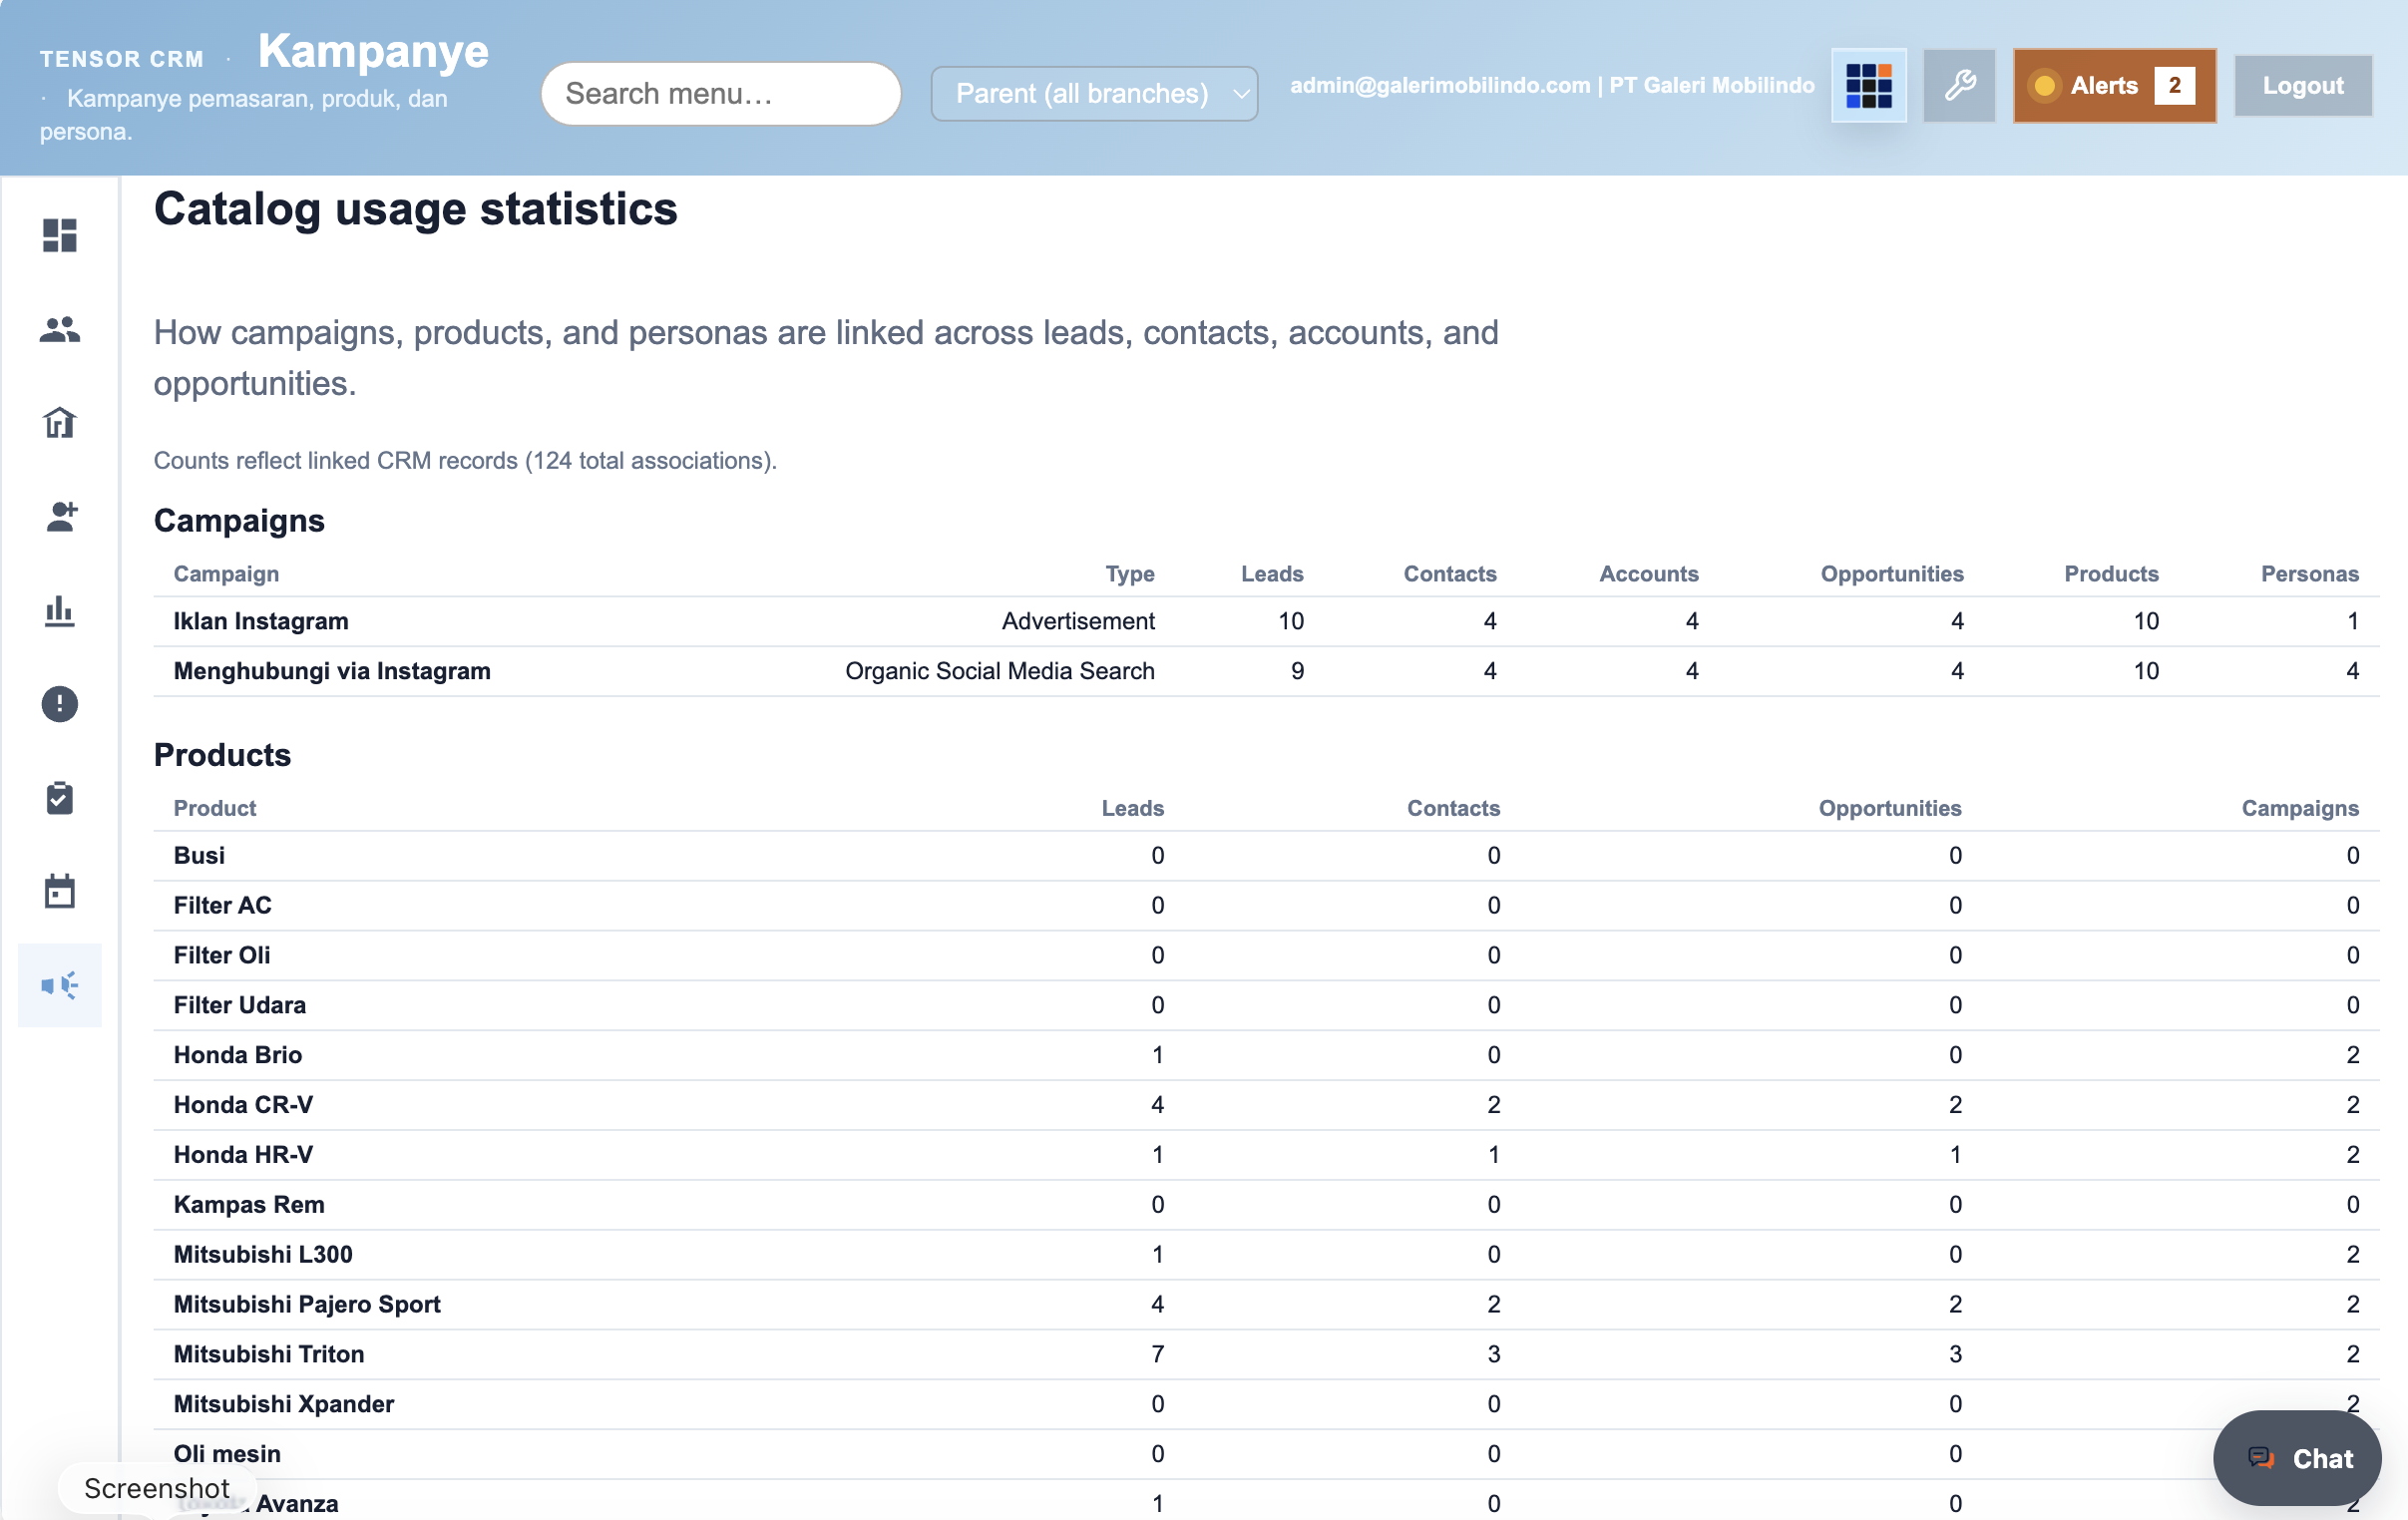The width and height of the screenshot is (2408, 1520).
Task: Open the exclamation alert icon in sidebar
Action: click(x=60, y=704)
